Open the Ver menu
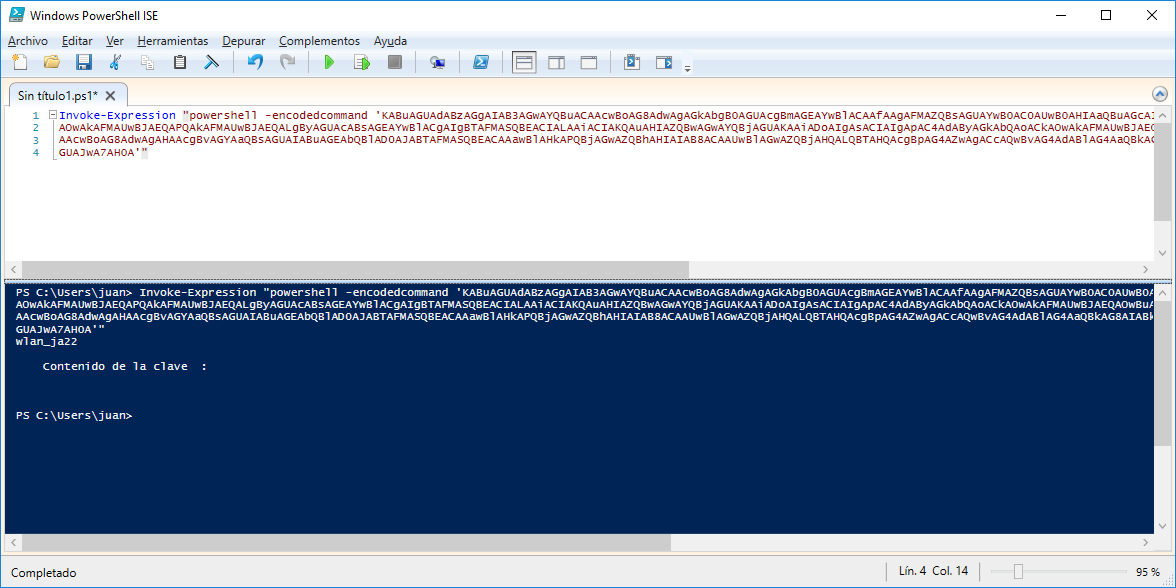 (115, 41)
